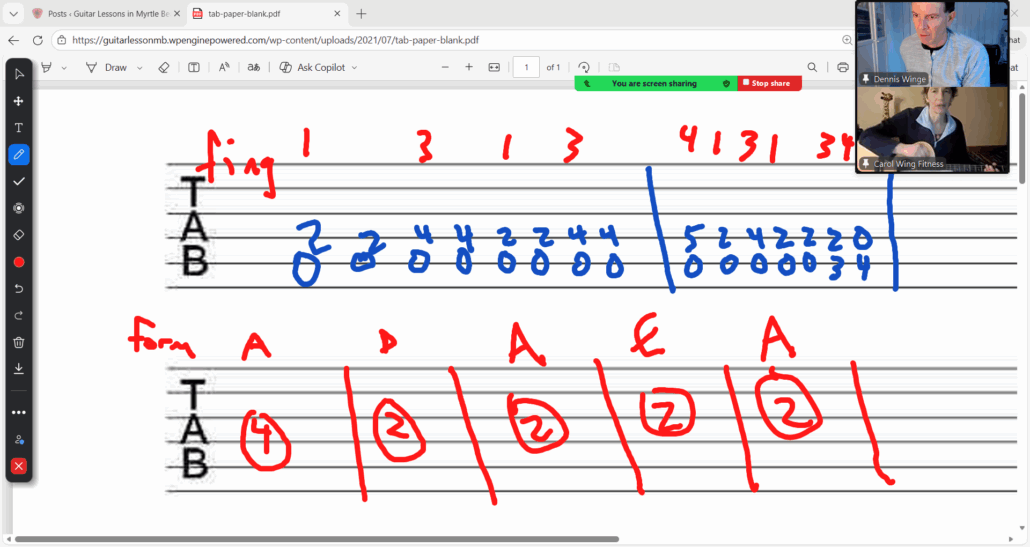Expand the Draw tool options dropdown
Image resolution: width=1030 pixels, height=547 pixels.
[x=140, y=67]
